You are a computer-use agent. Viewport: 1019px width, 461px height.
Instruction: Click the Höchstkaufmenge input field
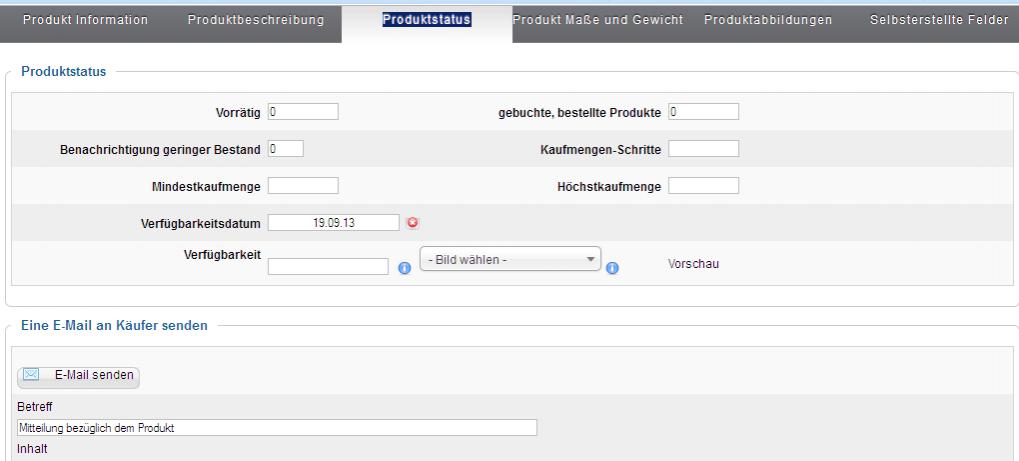click(703, 186)
